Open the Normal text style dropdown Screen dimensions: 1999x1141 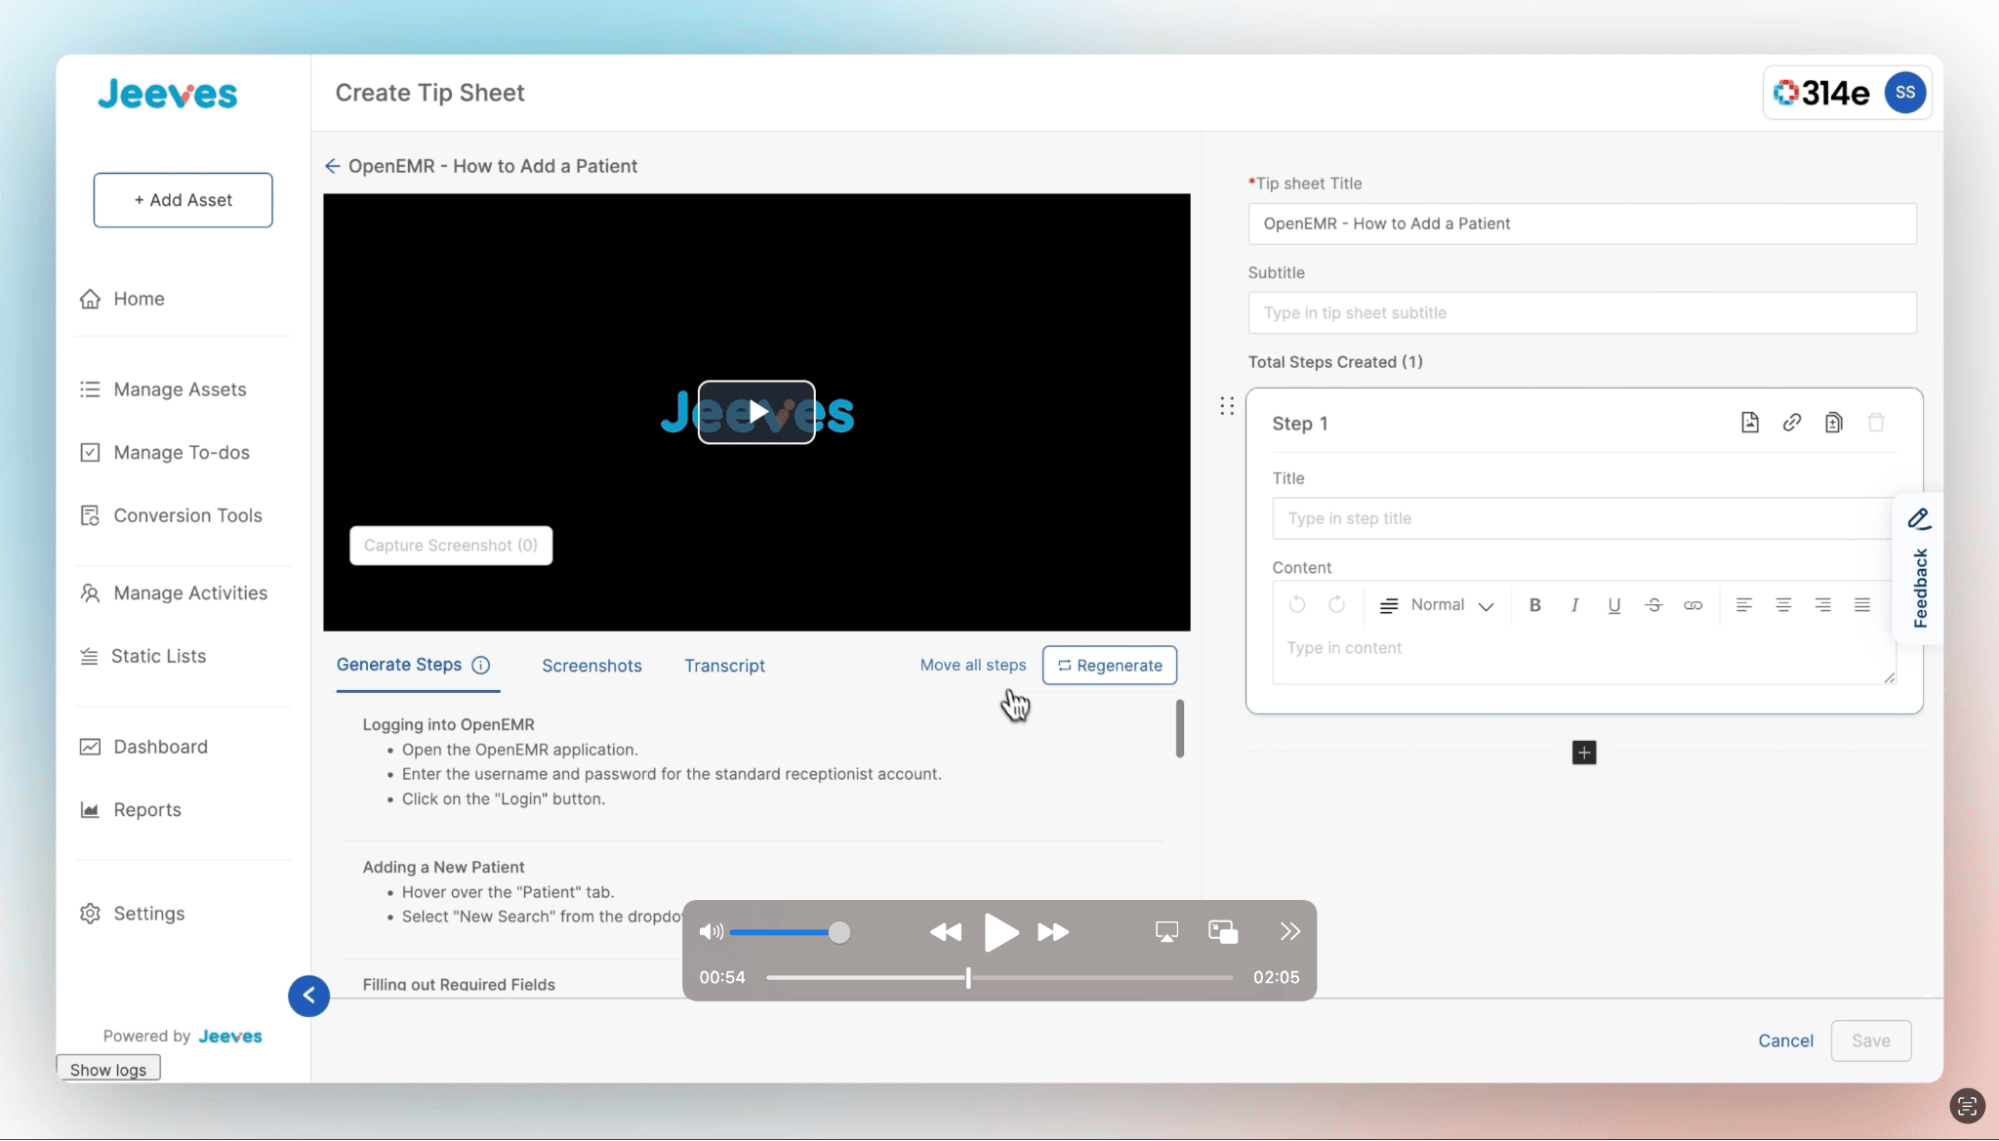click(1437, 605)
